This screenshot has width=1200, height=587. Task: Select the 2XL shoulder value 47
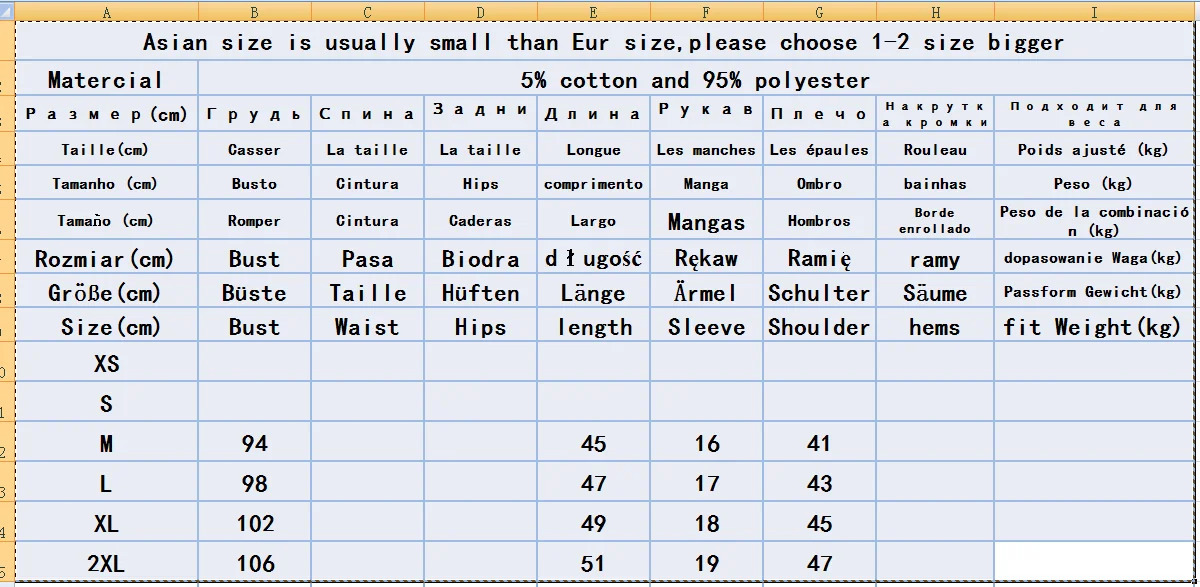[x=819, y=564]
